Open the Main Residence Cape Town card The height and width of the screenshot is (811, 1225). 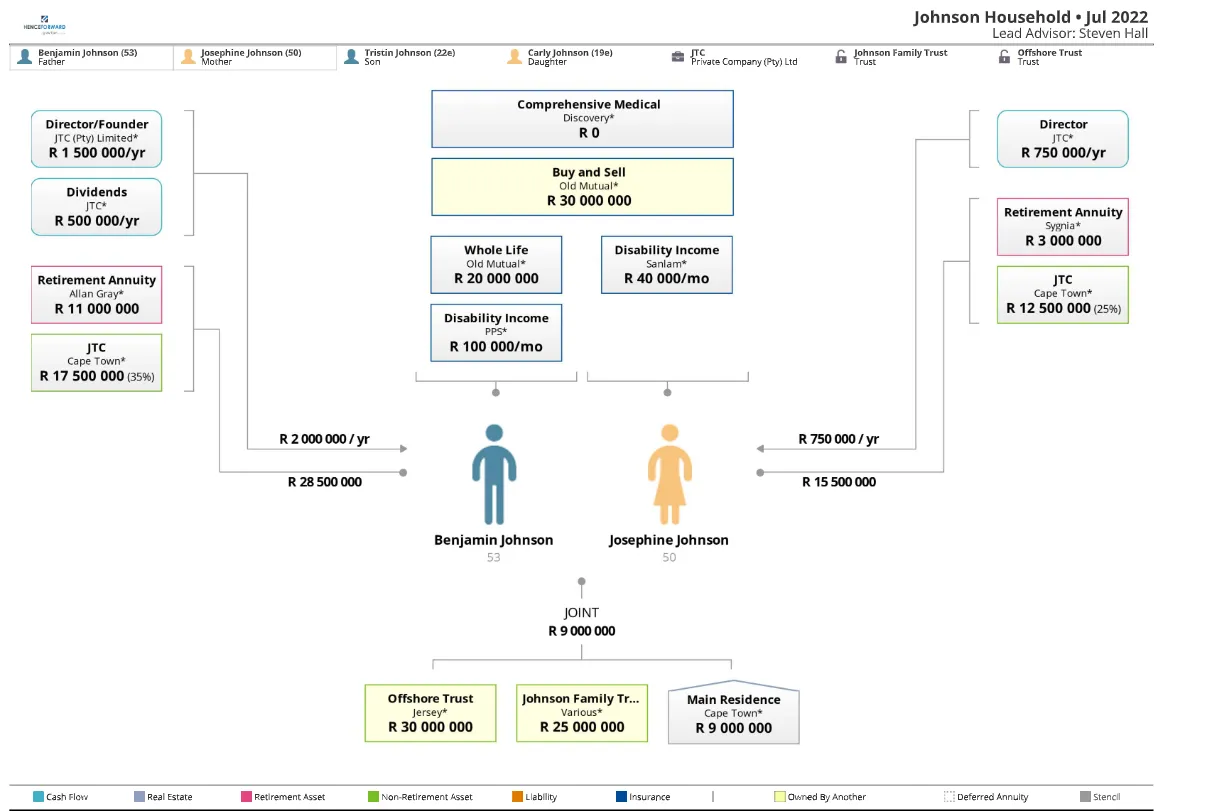click(x=734, y=715)
